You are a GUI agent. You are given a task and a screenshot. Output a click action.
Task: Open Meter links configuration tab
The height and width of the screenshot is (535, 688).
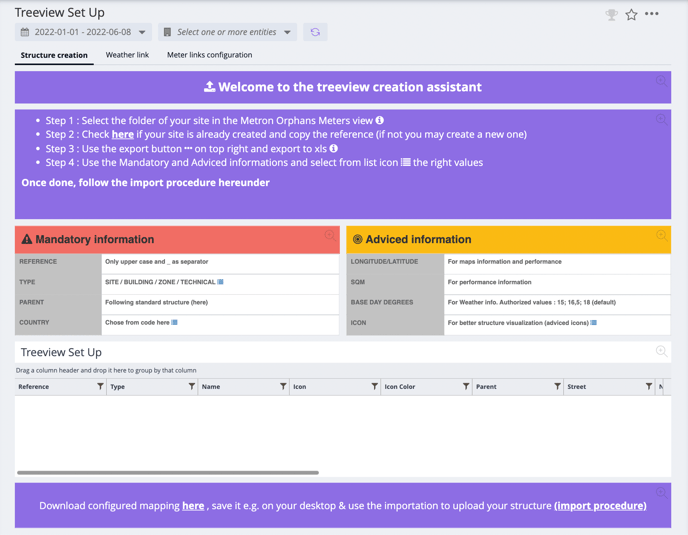pyautogui.click(x=209, y=55)
